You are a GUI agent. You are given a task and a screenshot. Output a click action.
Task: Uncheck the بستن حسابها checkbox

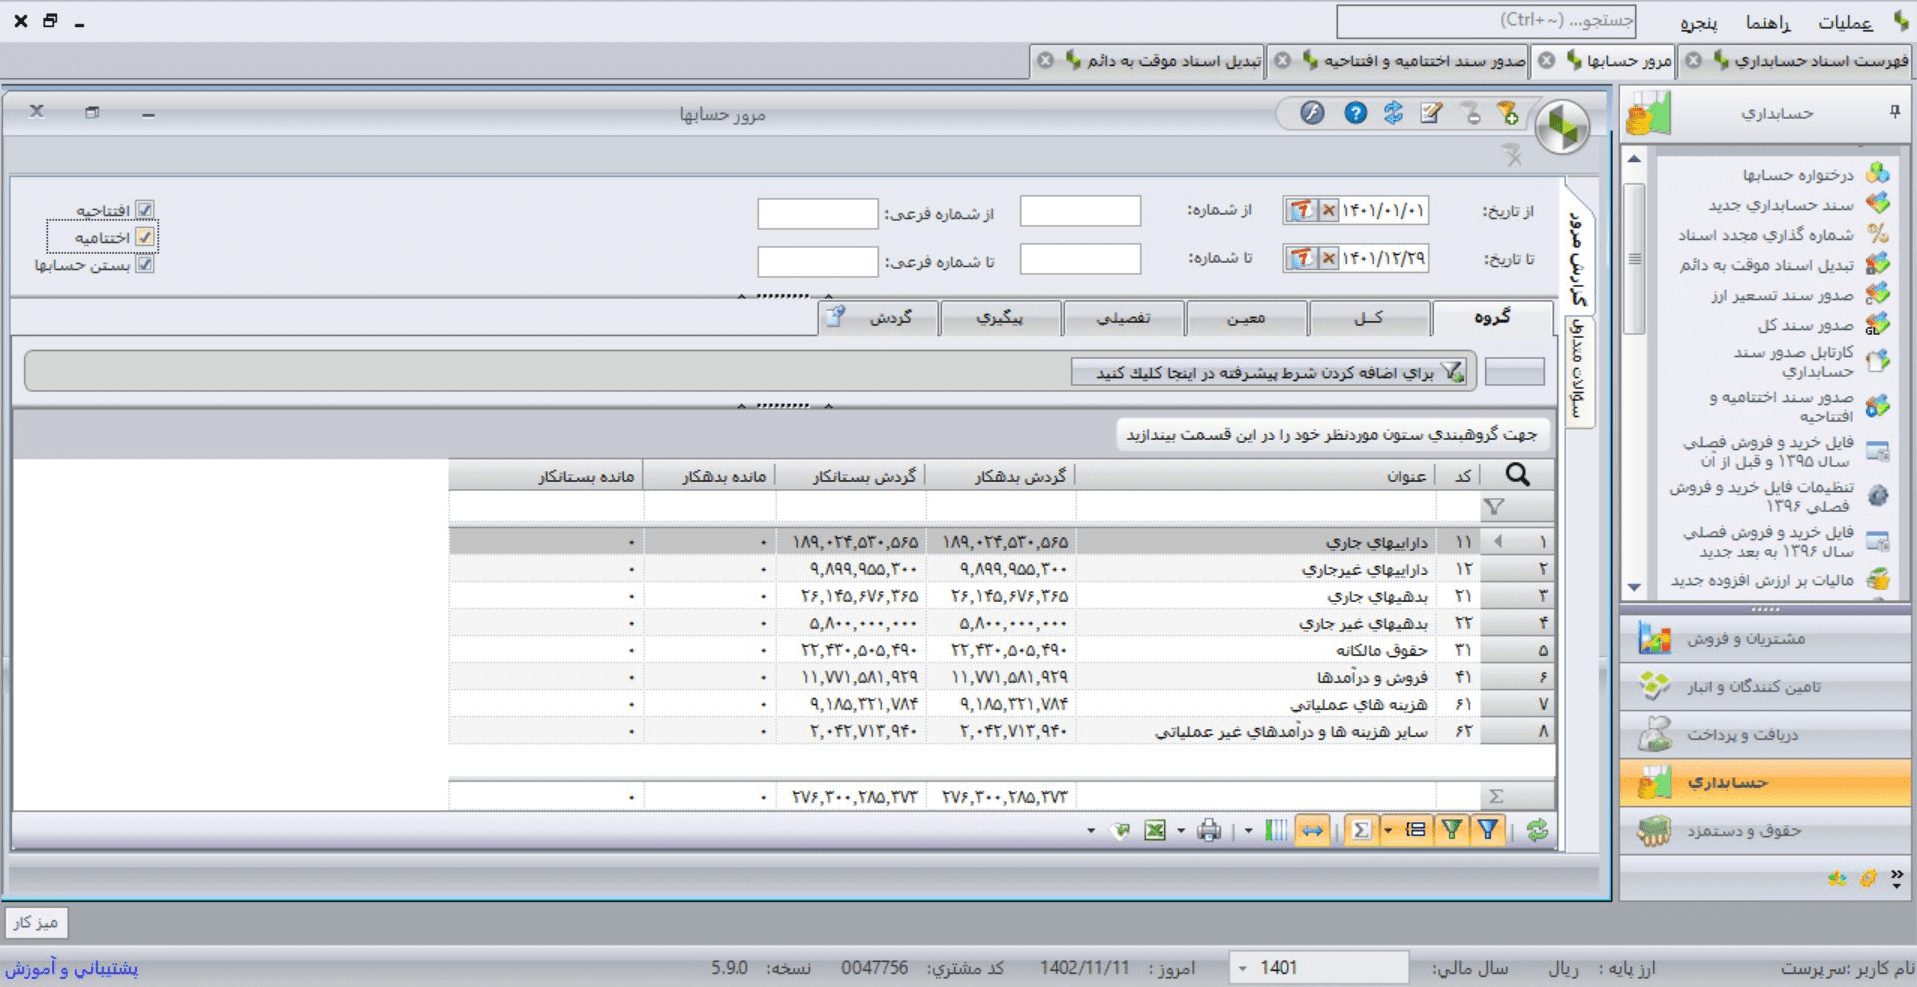click(x=145, y=265)
